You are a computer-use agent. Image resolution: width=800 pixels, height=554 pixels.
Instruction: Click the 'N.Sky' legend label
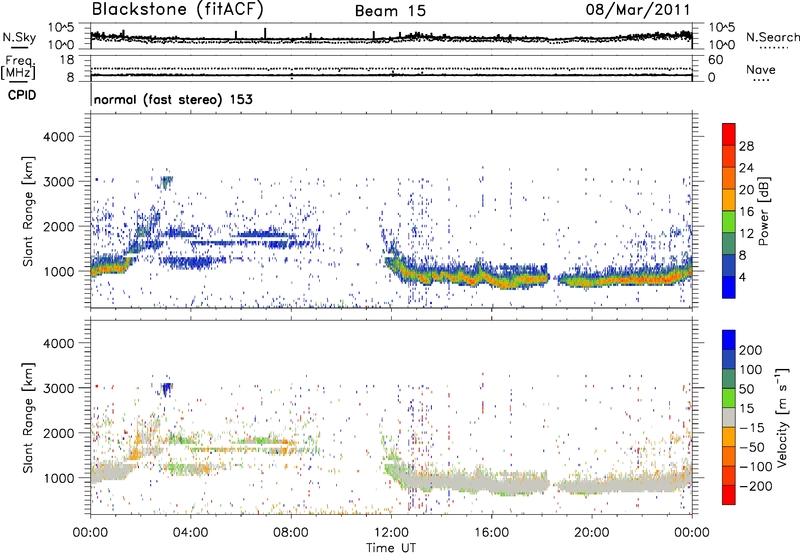19,37
